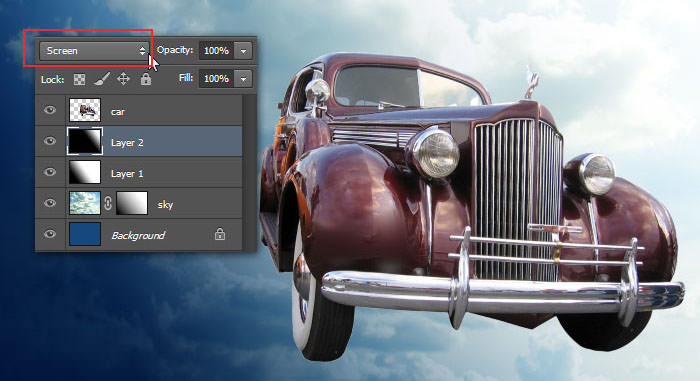Hide the sky layer with eye icon

(50, 203)
